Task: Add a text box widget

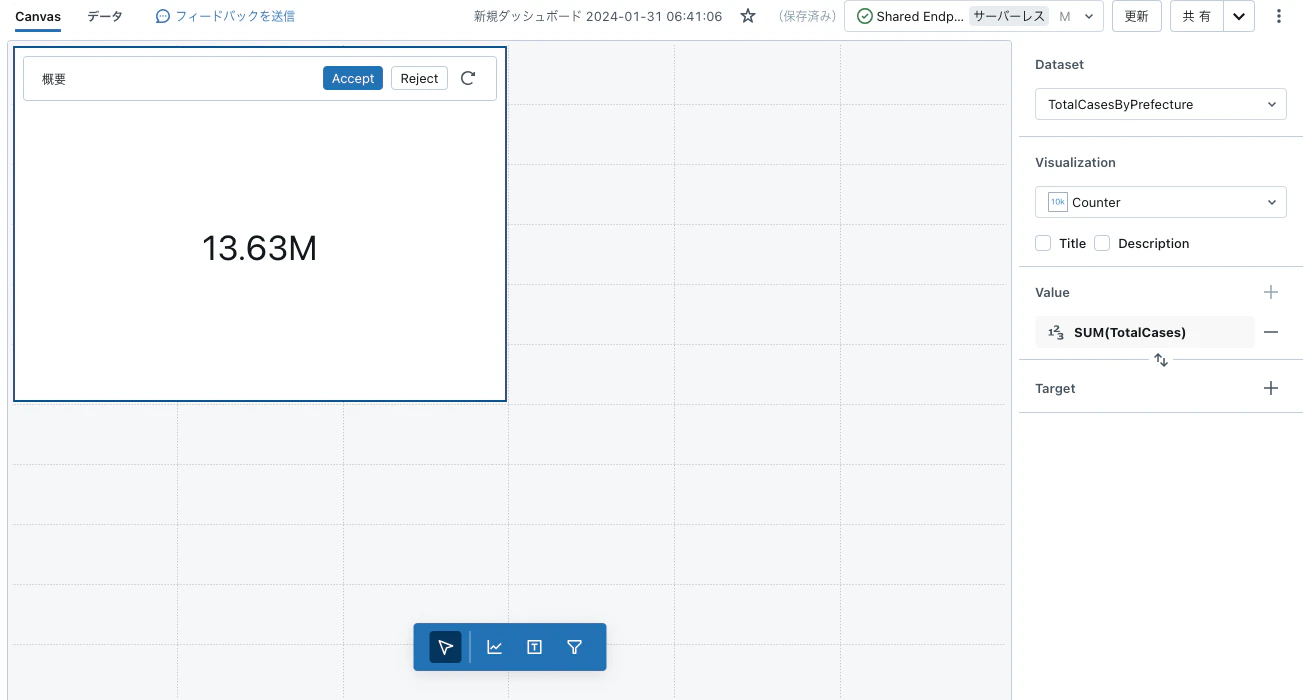Action: pos(534,647)
